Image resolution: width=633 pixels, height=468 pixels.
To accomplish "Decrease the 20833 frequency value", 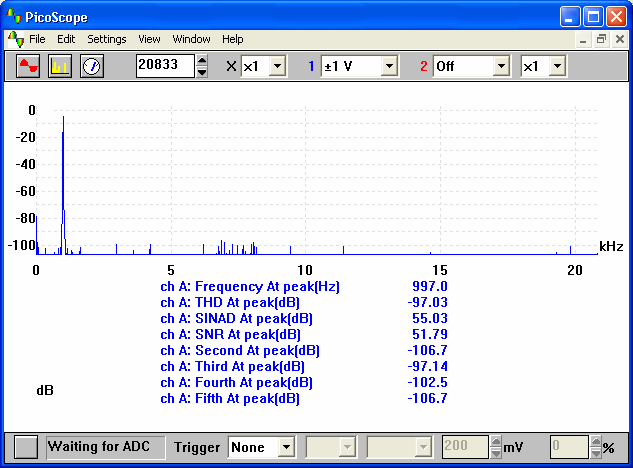I will (x=201, y=71).
